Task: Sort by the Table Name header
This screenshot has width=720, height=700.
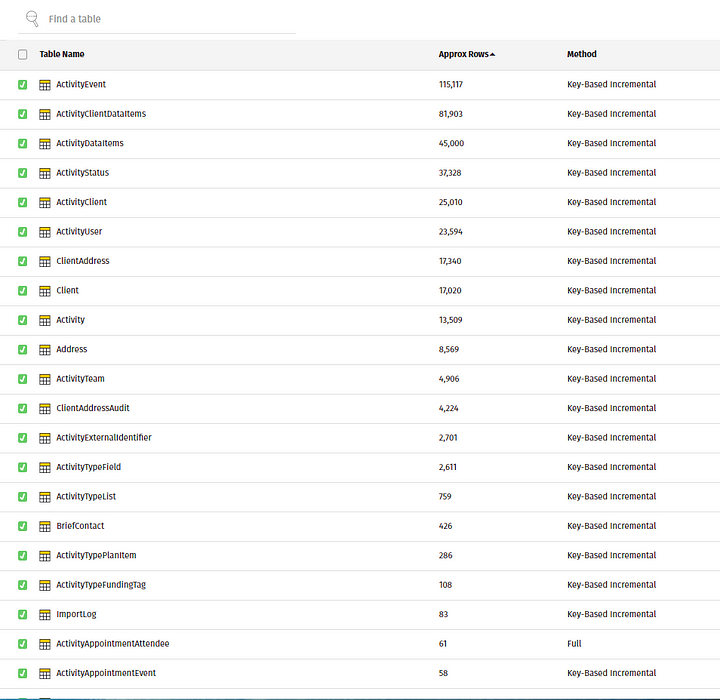Action: pos(62,54)
